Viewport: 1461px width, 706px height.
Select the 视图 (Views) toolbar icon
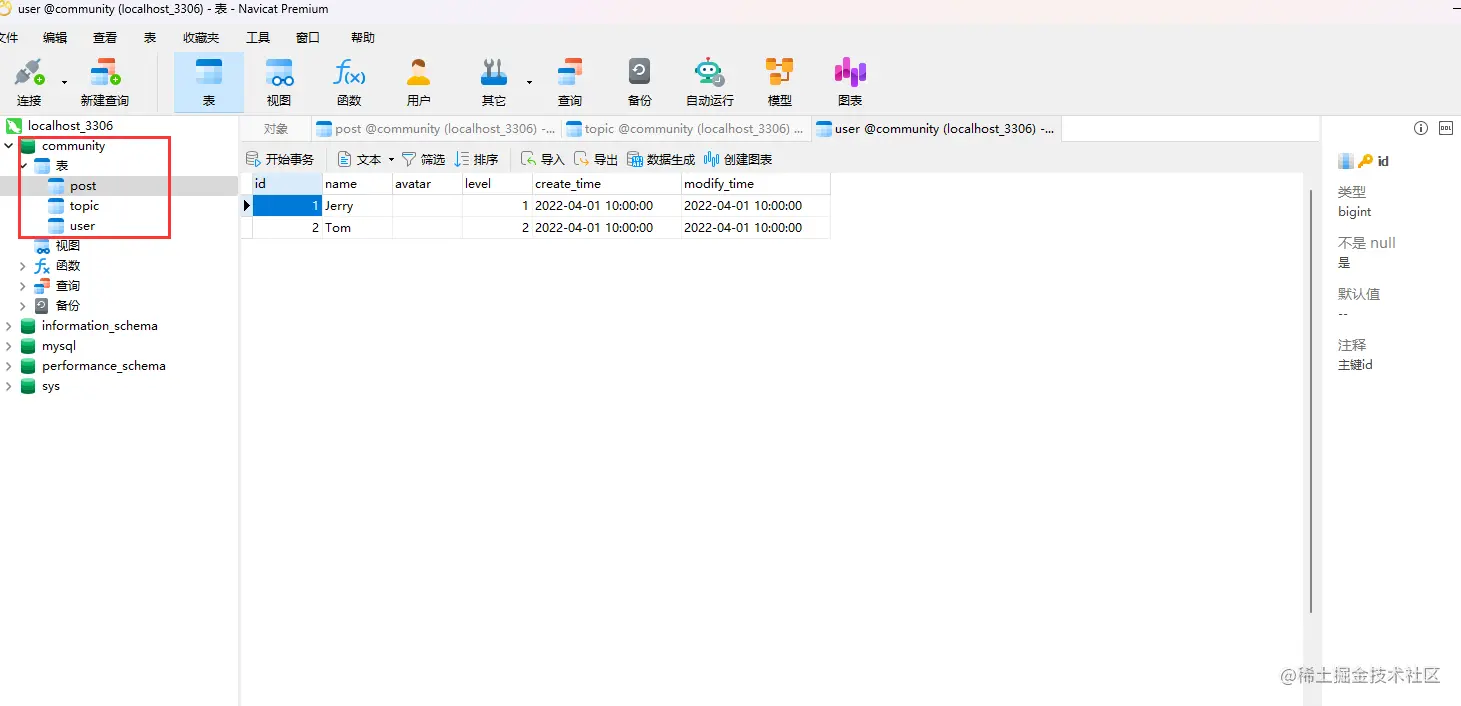click(279, 80)
